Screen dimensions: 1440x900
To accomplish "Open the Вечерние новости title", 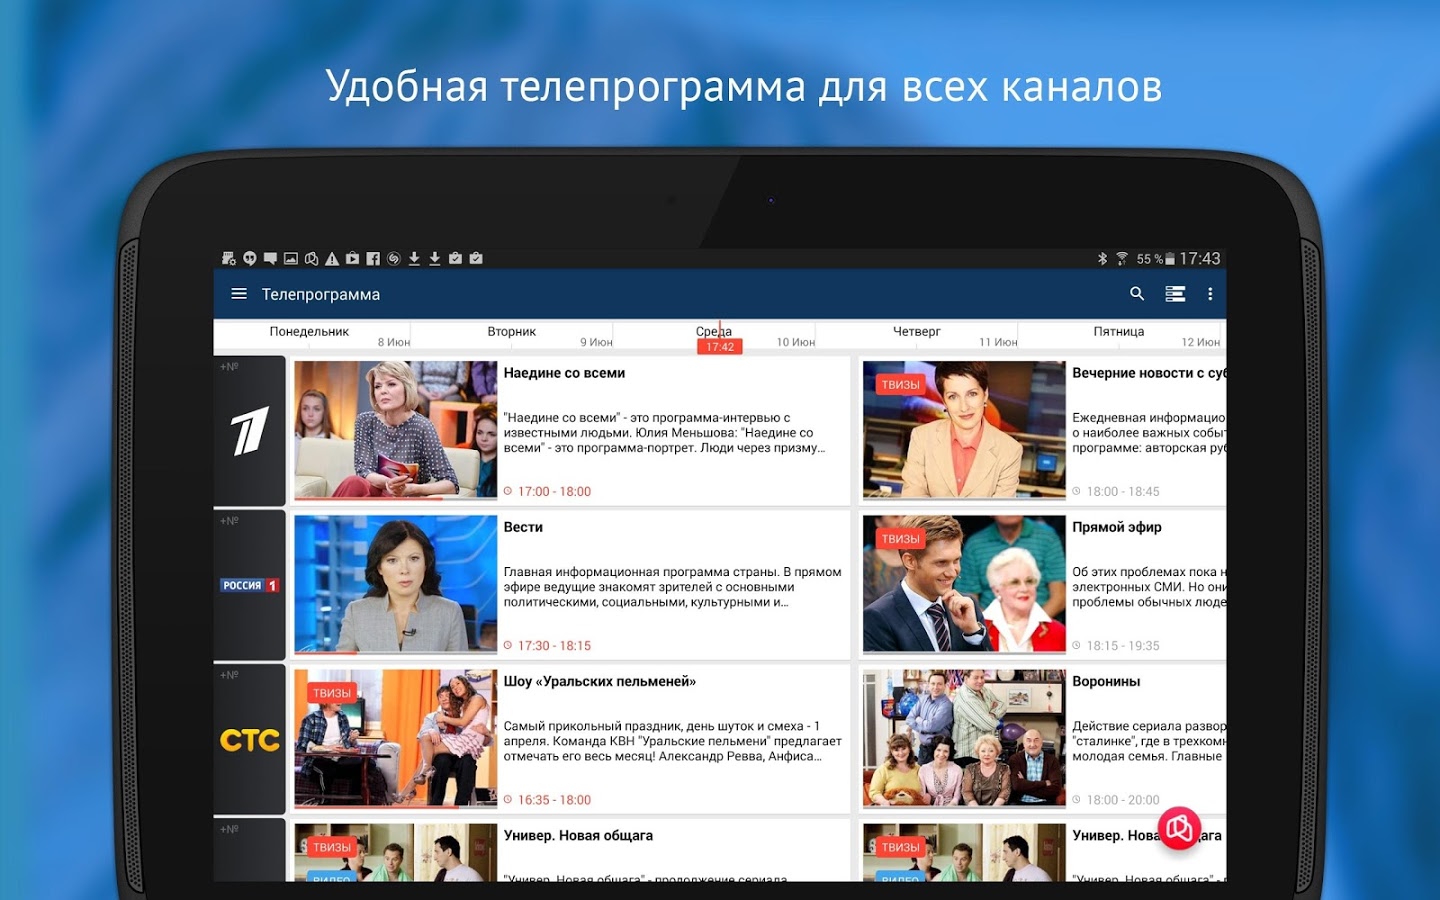I will (1149, 373).
